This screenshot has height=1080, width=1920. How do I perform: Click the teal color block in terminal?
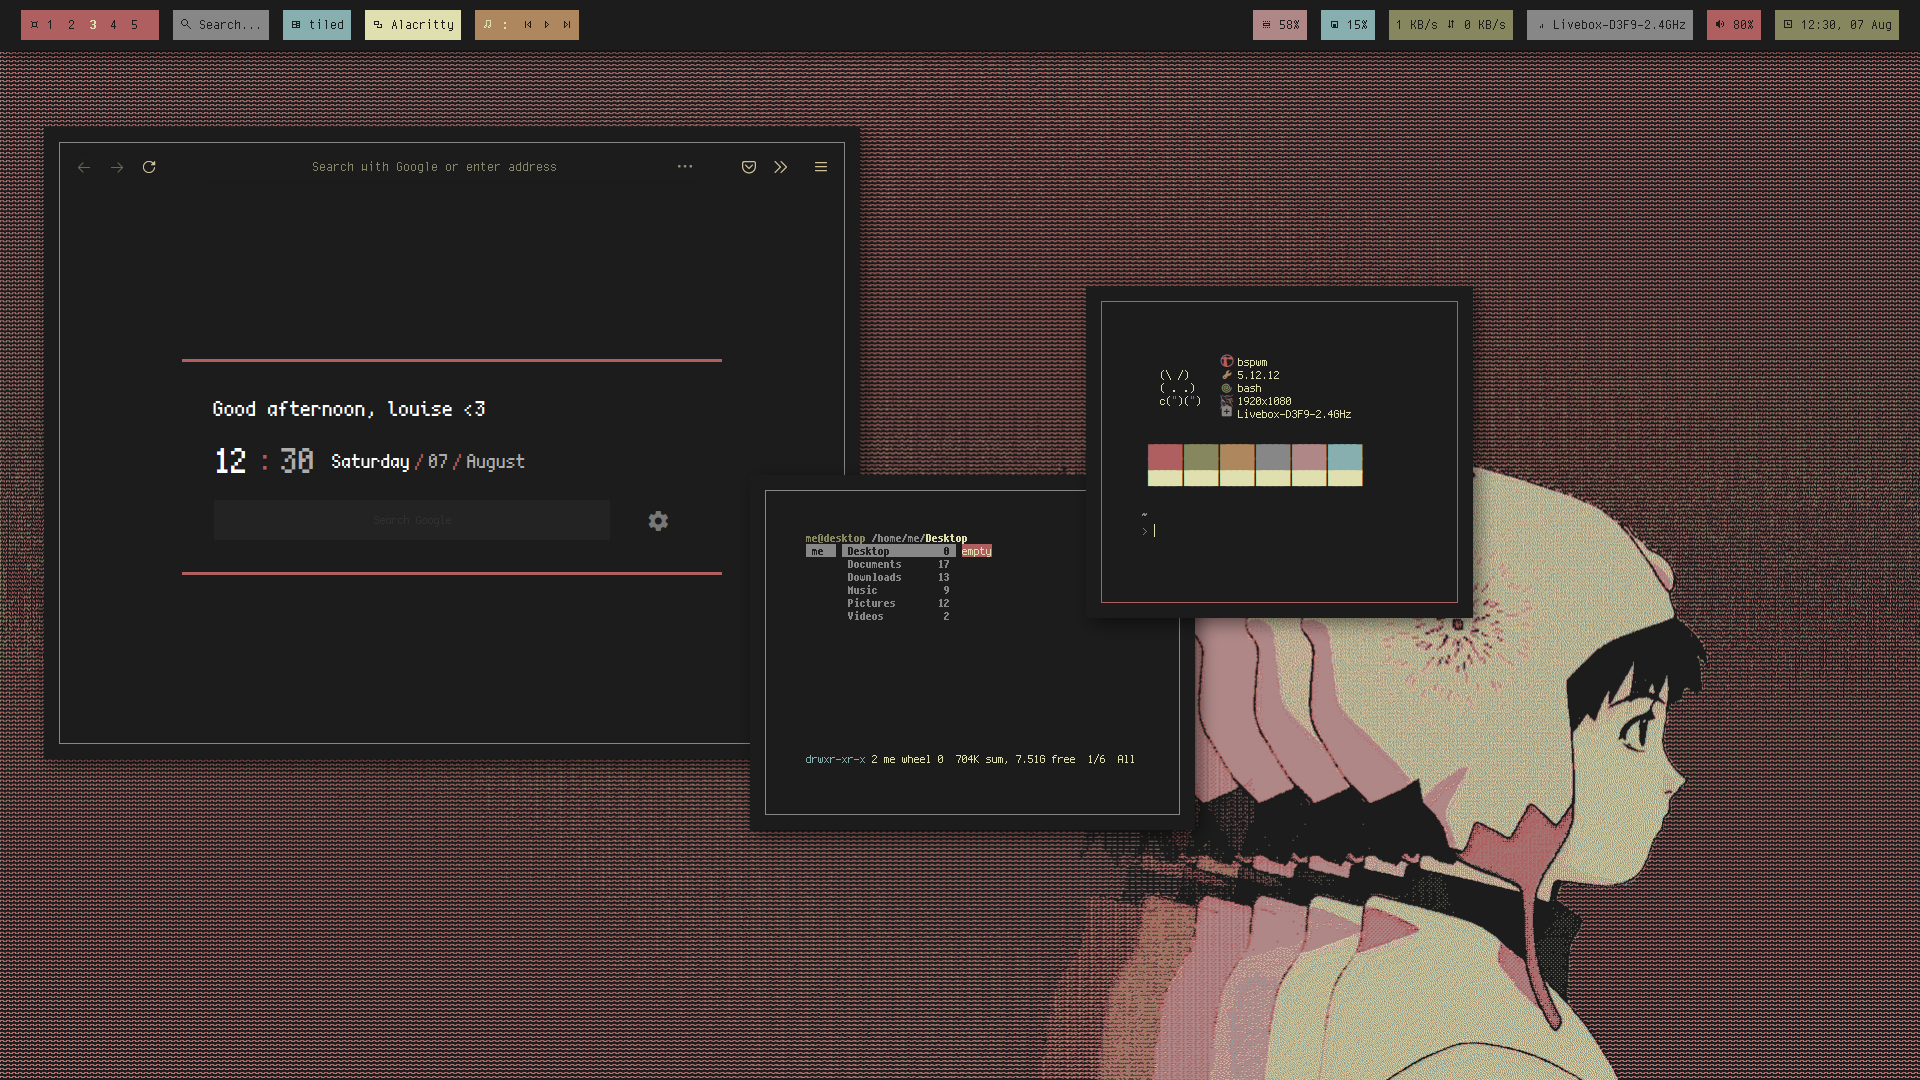pyautogui.click(x=1344, y=458)
